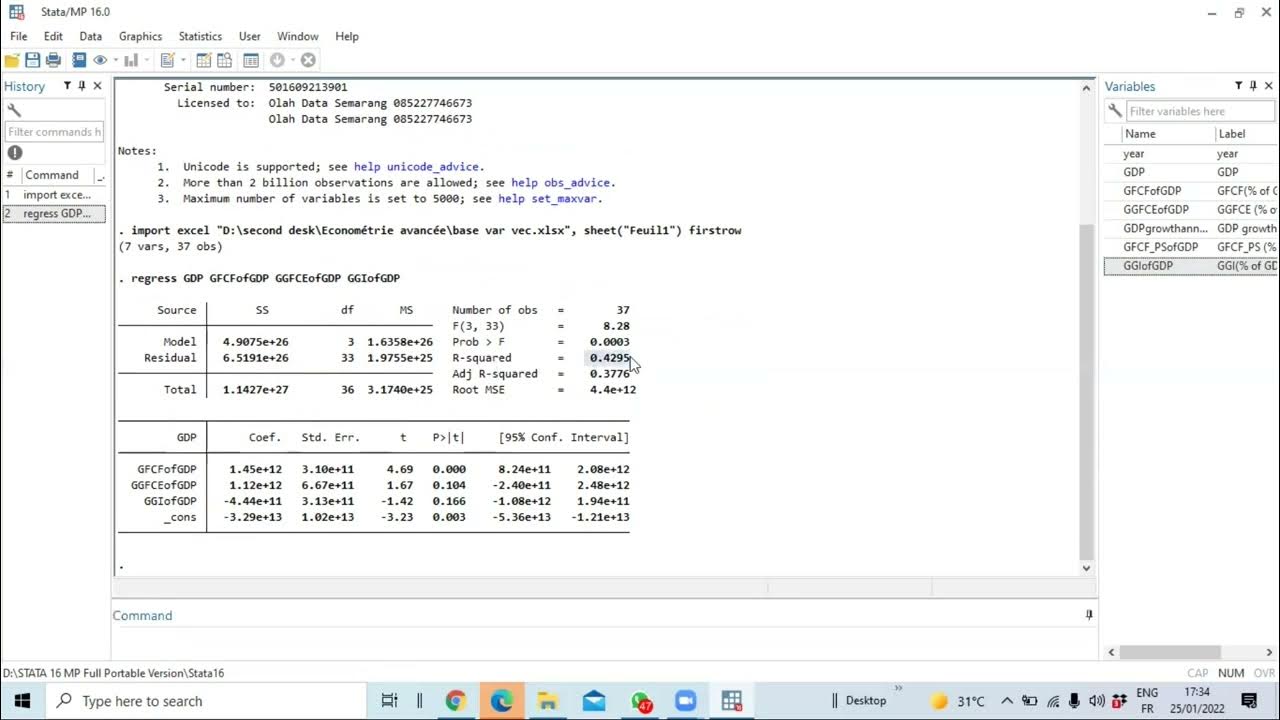Expand More icon dropdown arrow
The width and height of the screenshot is (1280, 720).
pos(292,60)
